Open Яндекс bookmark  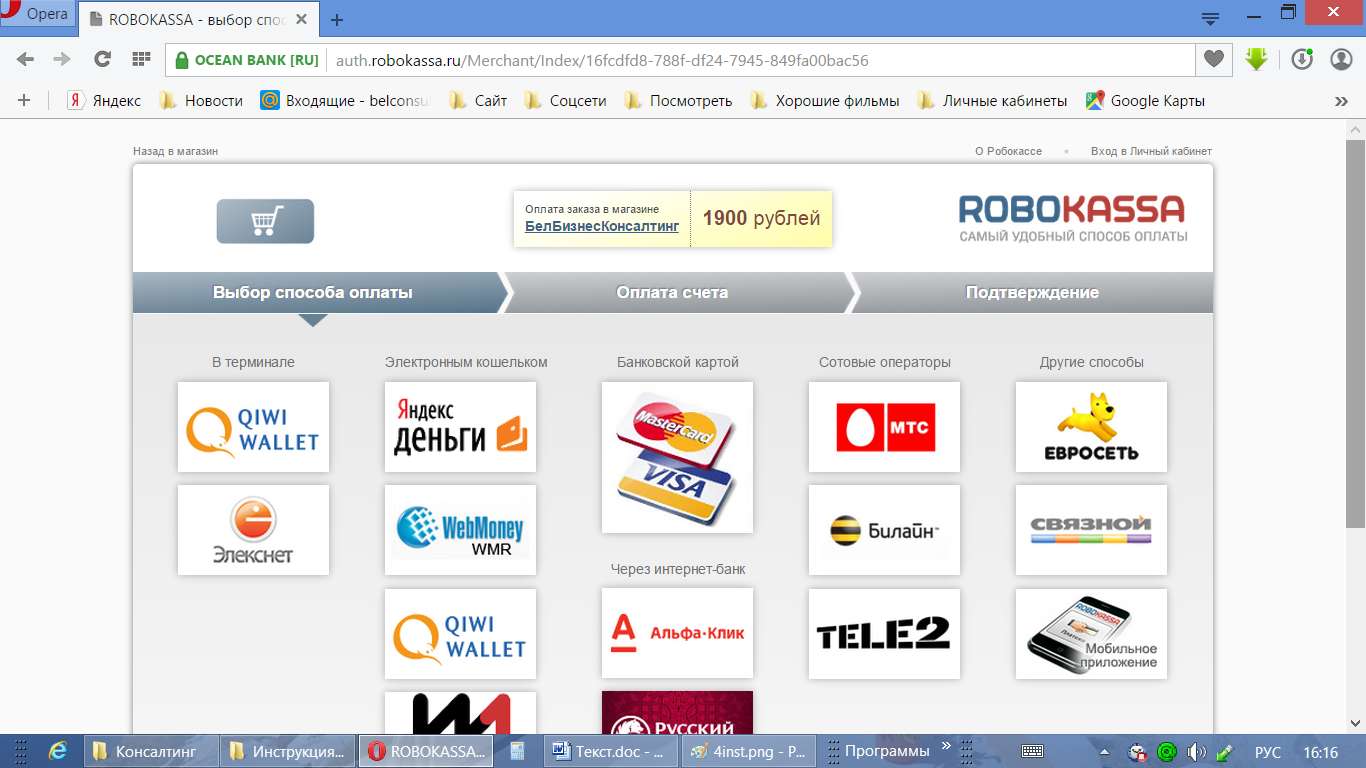(x=104, y=100)
